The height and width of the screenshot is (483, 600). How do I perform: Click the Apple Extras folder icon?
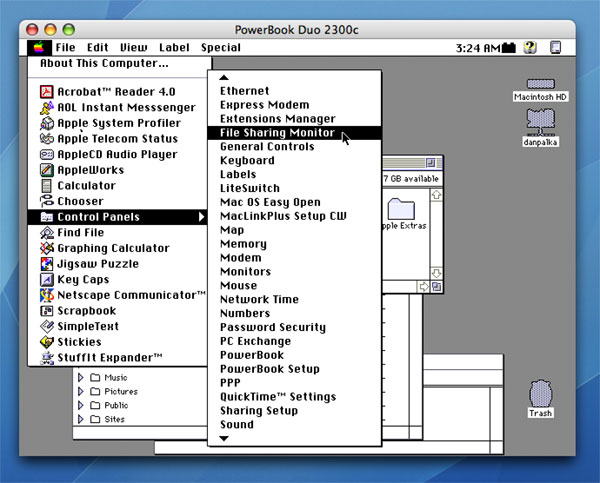(401, 208)
